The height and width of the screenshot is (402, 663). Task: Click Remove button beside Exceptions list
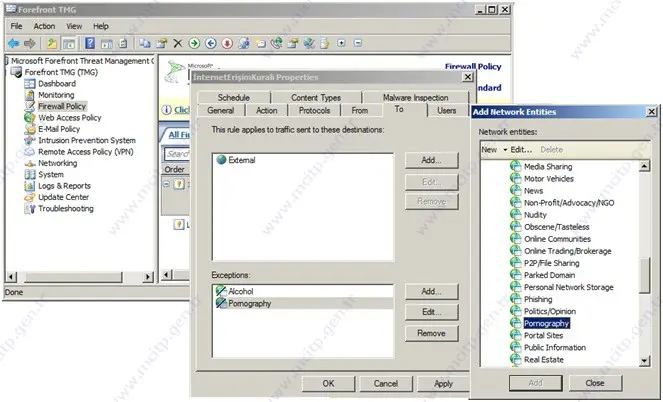431,334
